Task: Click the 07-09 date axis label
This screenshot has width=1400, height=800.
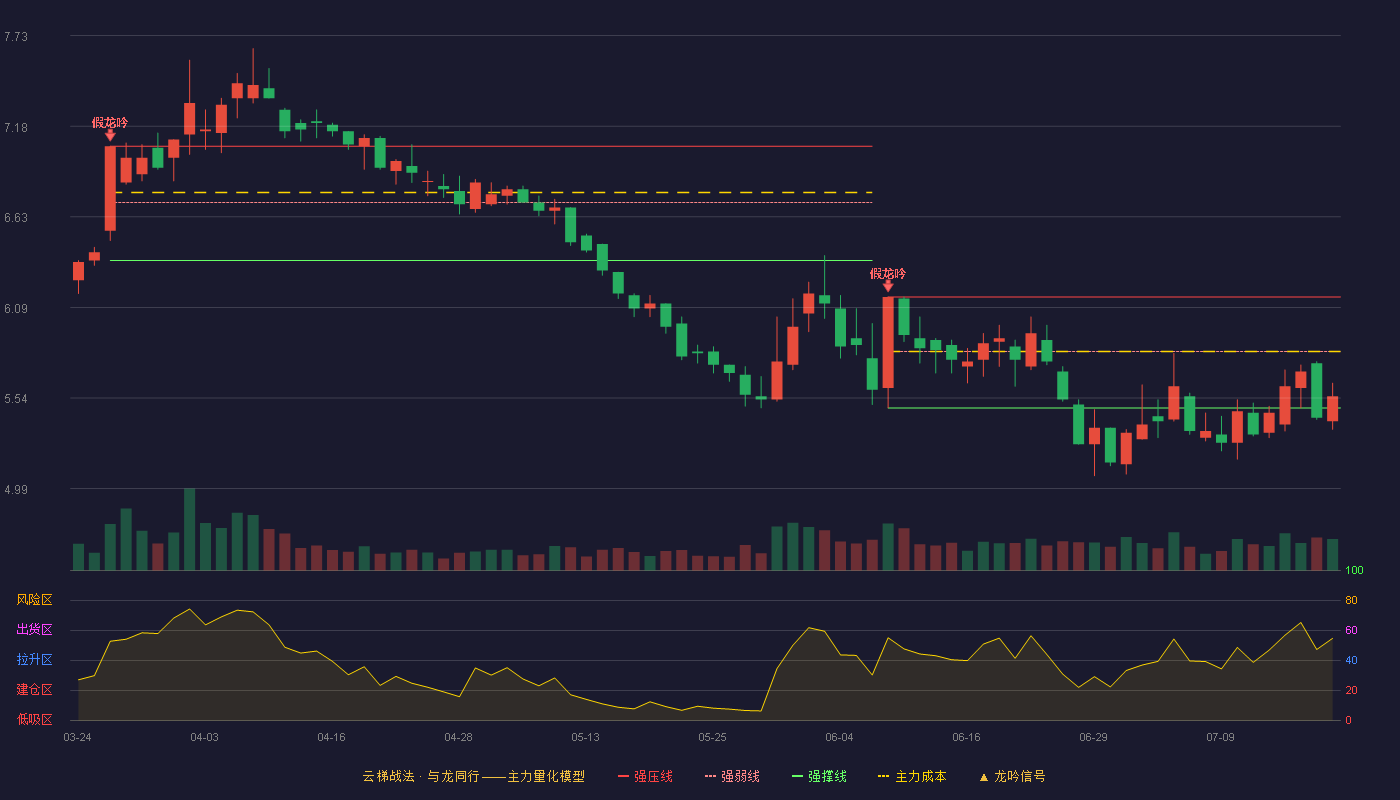Action: [1220, 737]
